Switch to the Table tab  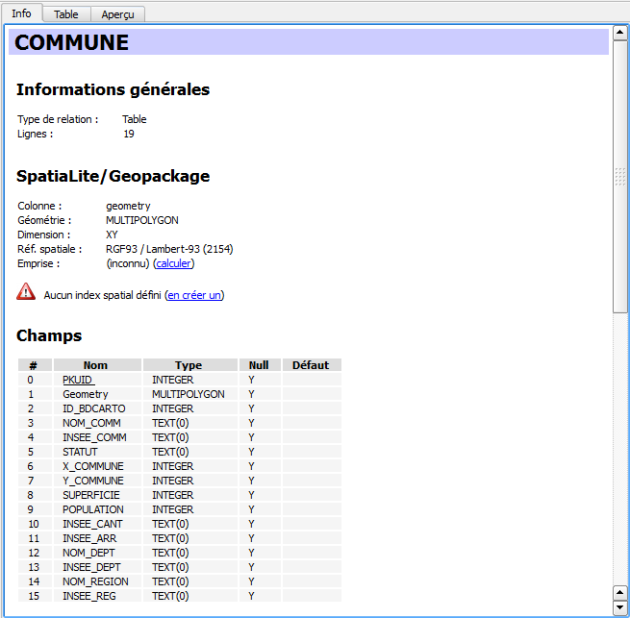[66, 14]
